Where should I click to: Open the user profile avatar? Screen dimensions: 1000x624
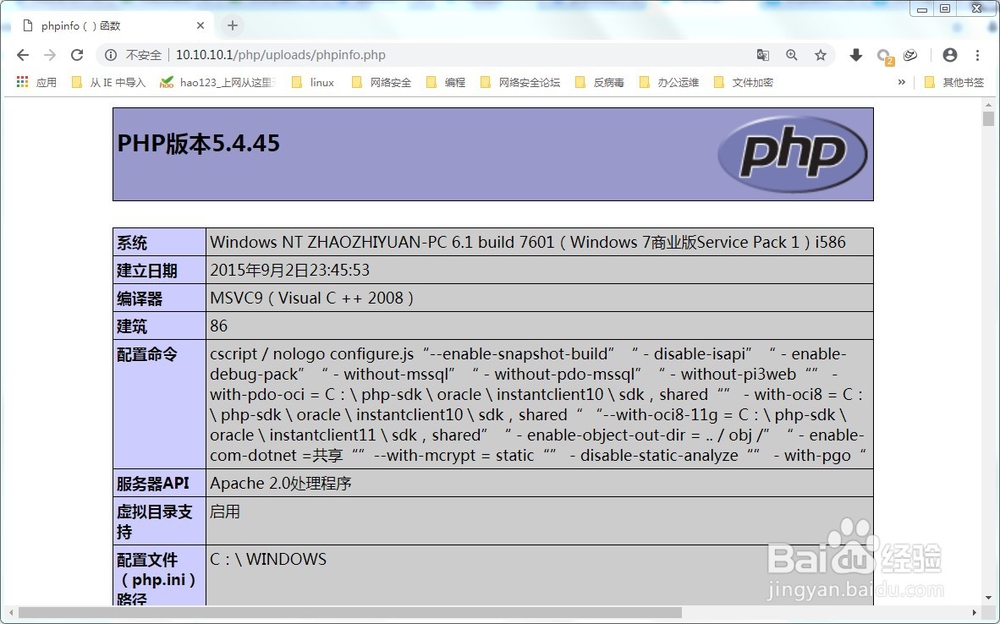(950, 55)
